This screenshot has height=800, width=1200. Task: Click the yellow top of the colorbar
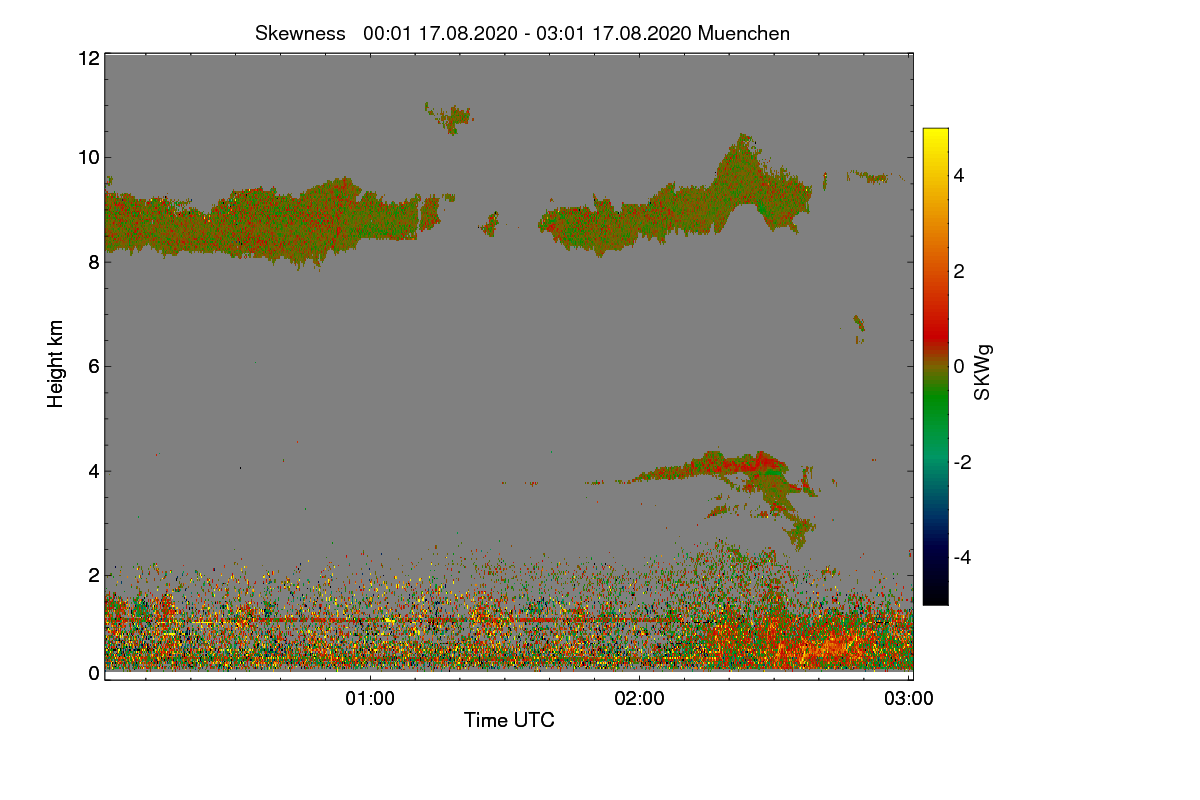click(935, 138)
